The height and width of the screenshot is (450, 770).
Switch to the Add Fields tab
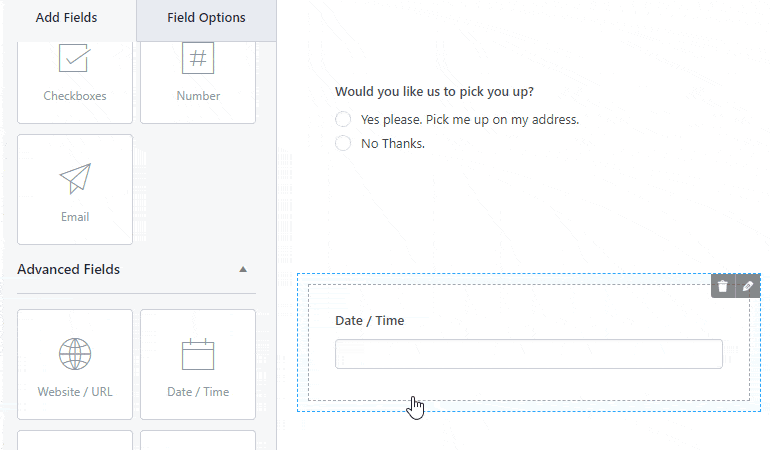pyautogui.click(x=66, y=18)
